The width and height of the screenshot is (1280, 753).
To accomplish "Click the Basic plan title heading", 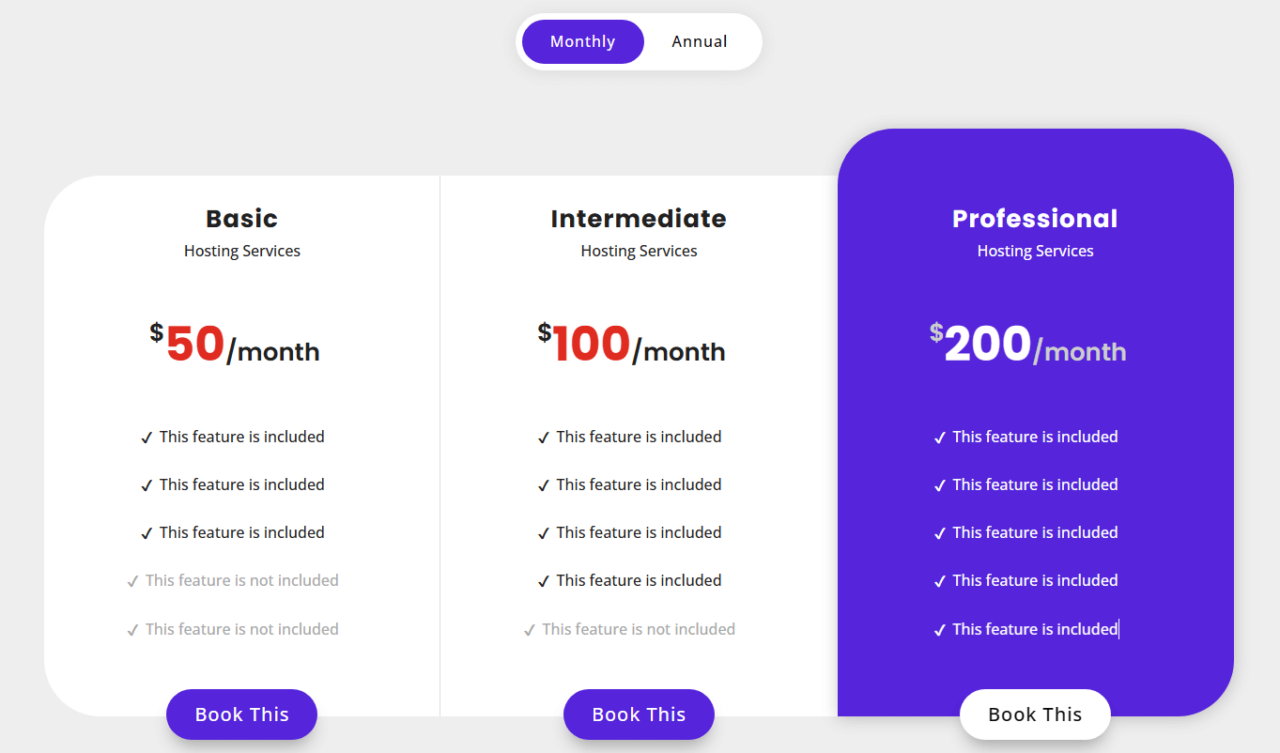I will pyautogui.click(x=241, y=218).
